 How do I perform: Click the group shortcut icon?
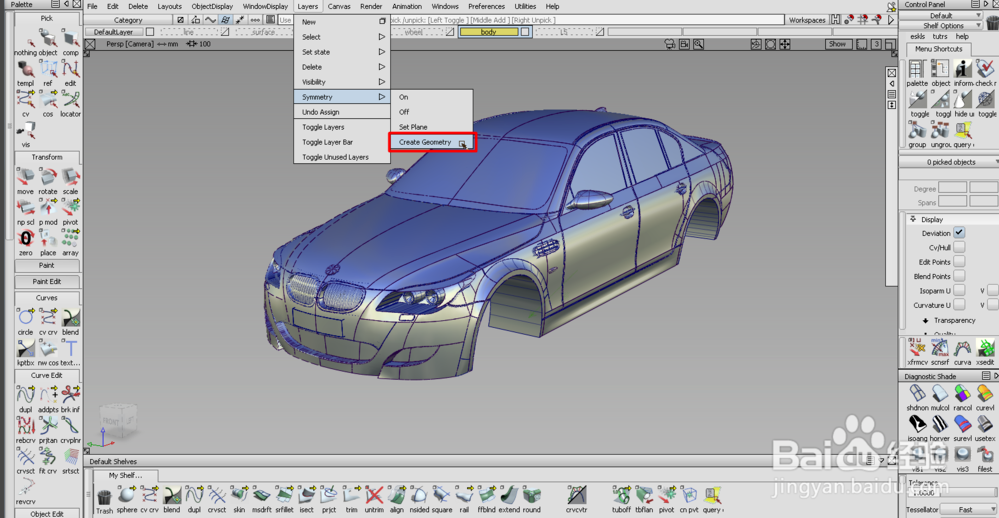[917, 132]
